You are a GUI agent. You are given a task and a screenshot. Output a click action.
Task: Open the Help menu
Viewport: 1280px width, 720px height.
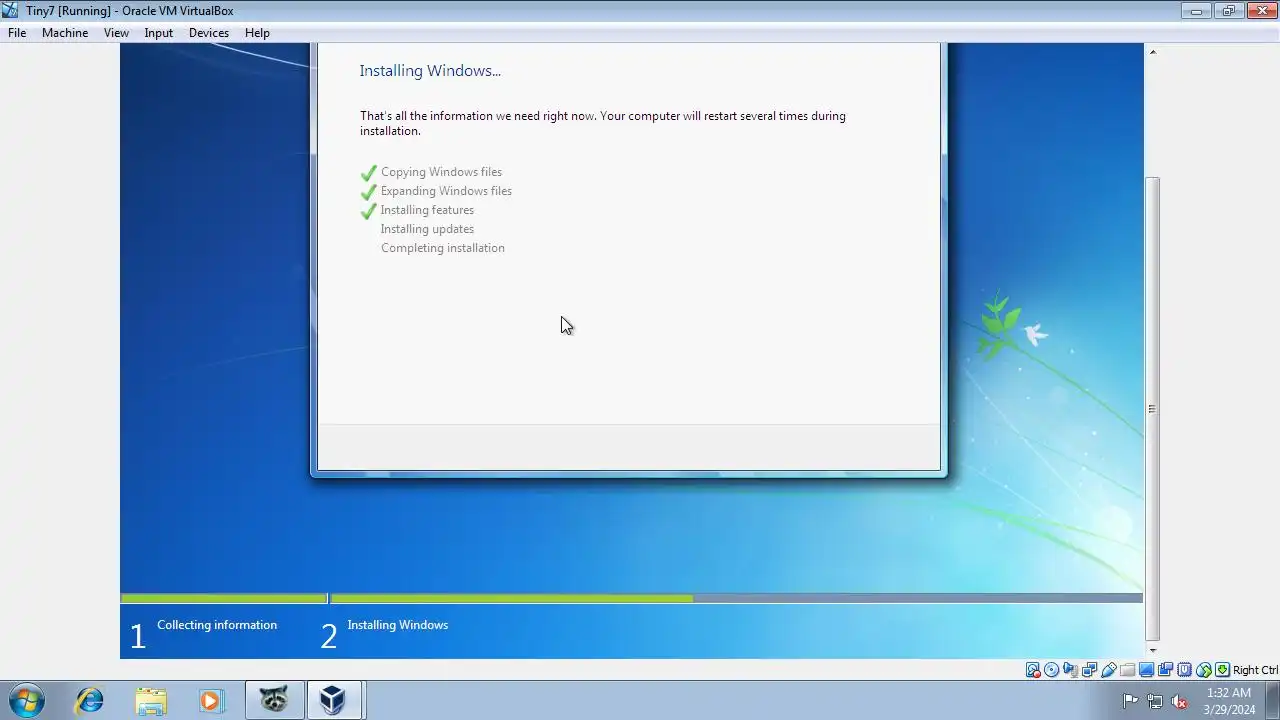pos(257,33)
